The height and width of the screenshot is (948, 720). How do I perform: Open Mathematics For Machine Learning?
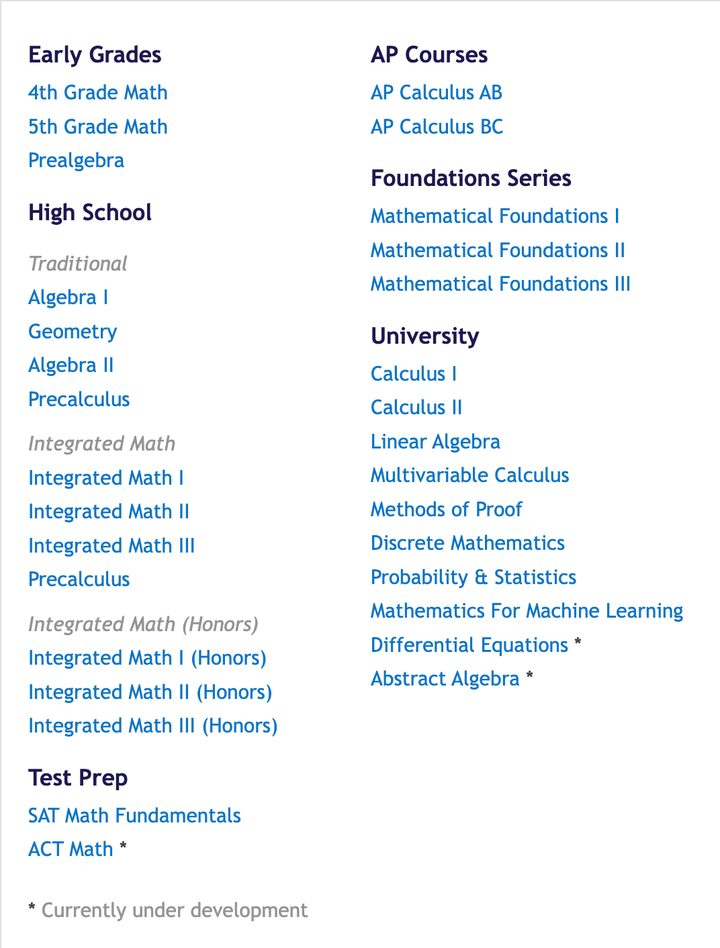pyautogui.click(x=526, y=611)
